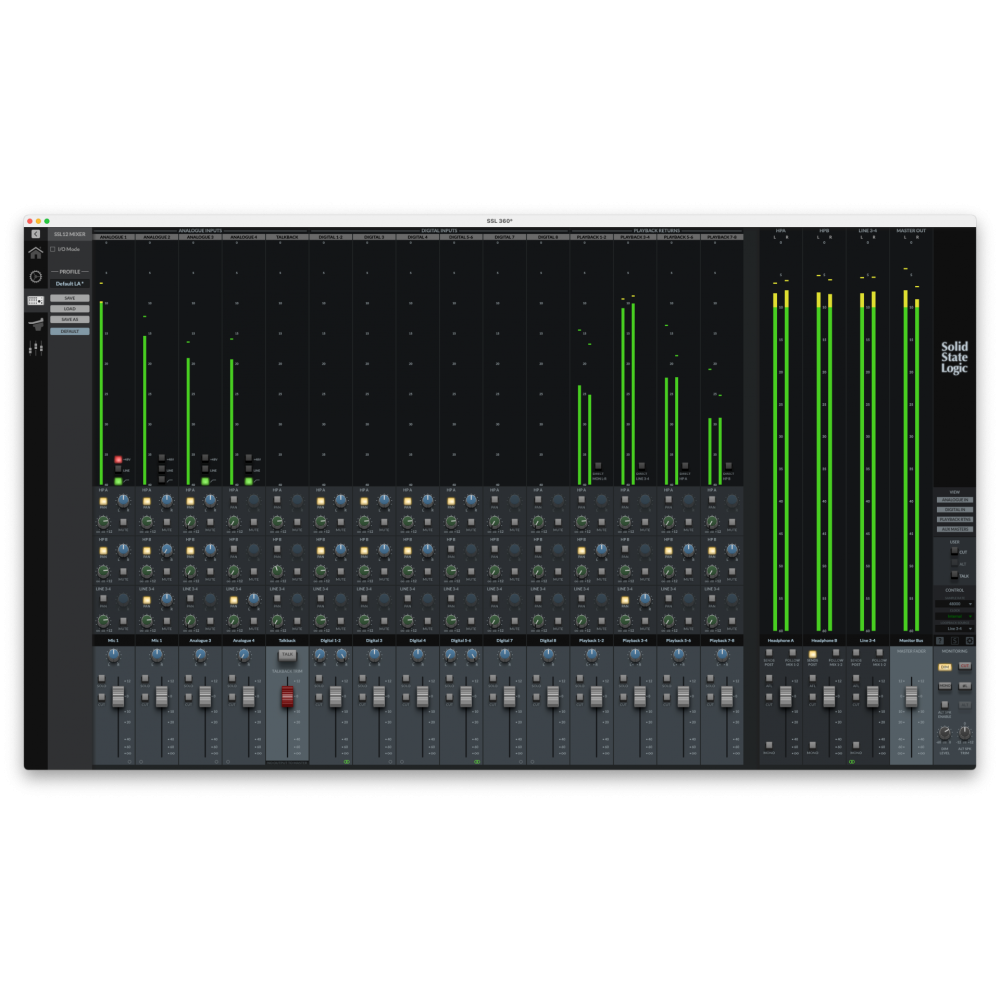Open the Sample Rate 48000 dropdown
Viewport: 1000px width, 1000px height.
955,604
